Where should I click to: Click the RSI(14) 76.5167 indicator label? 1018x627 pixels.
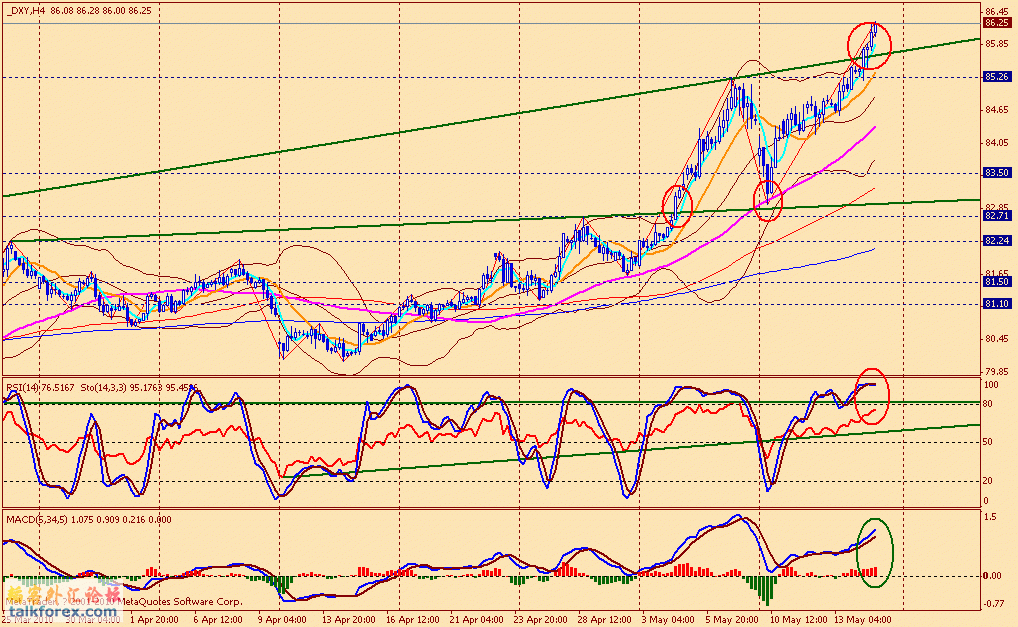pos(40,387)
